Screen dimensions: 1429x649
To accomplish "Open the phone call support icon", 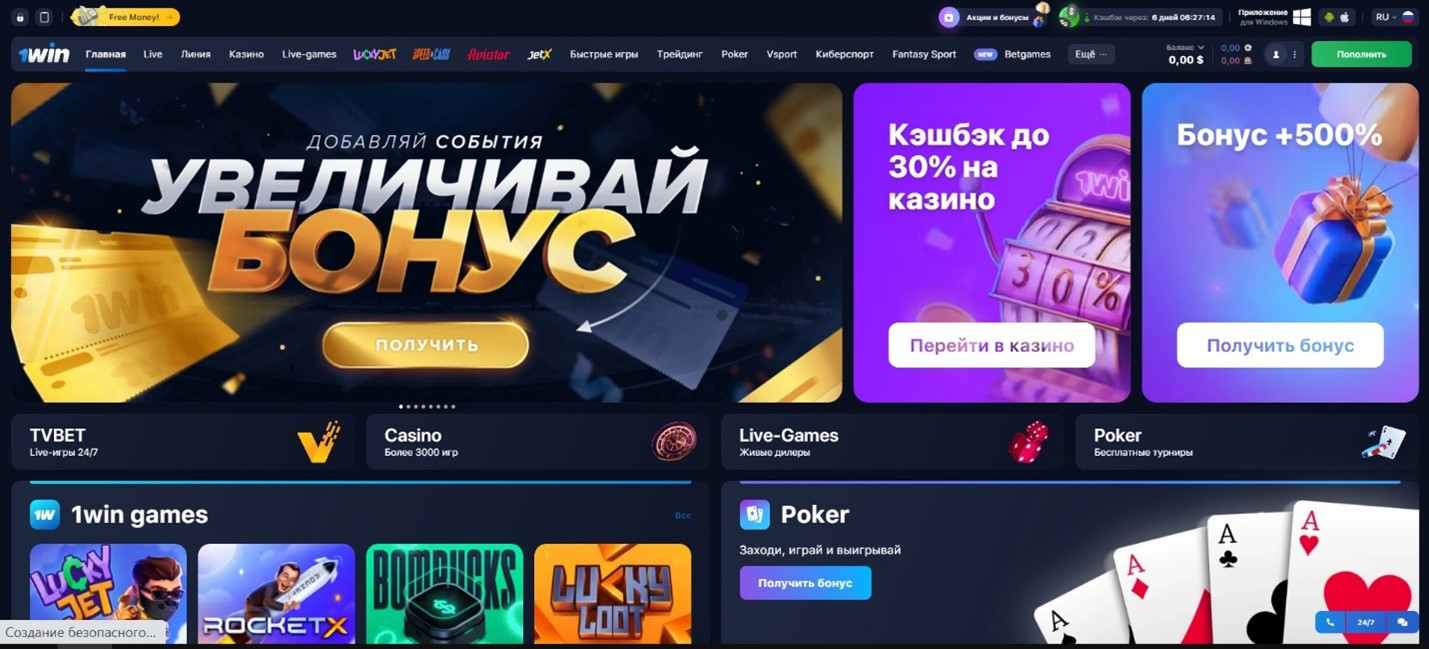I will tap(1330, 622).
